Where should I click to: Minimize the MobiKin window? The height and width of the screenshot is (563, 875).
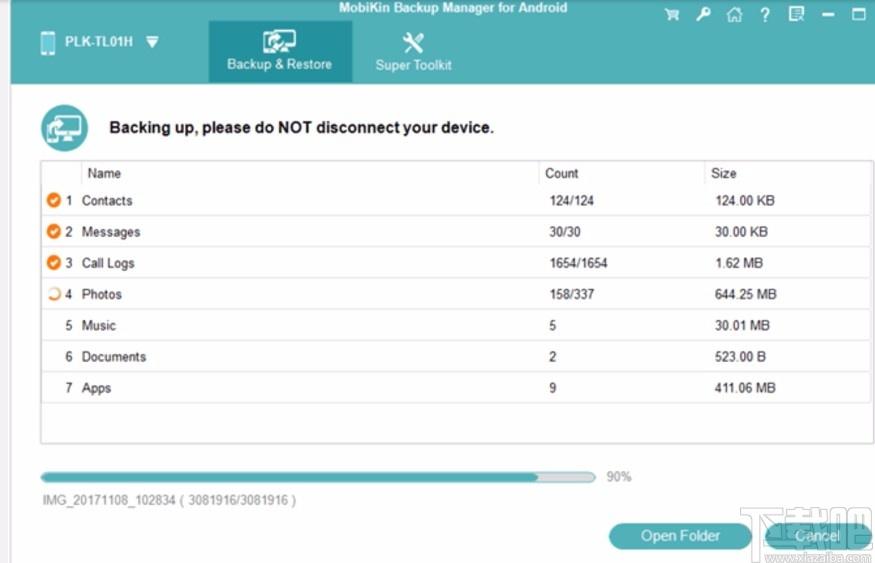pos(828,15)
